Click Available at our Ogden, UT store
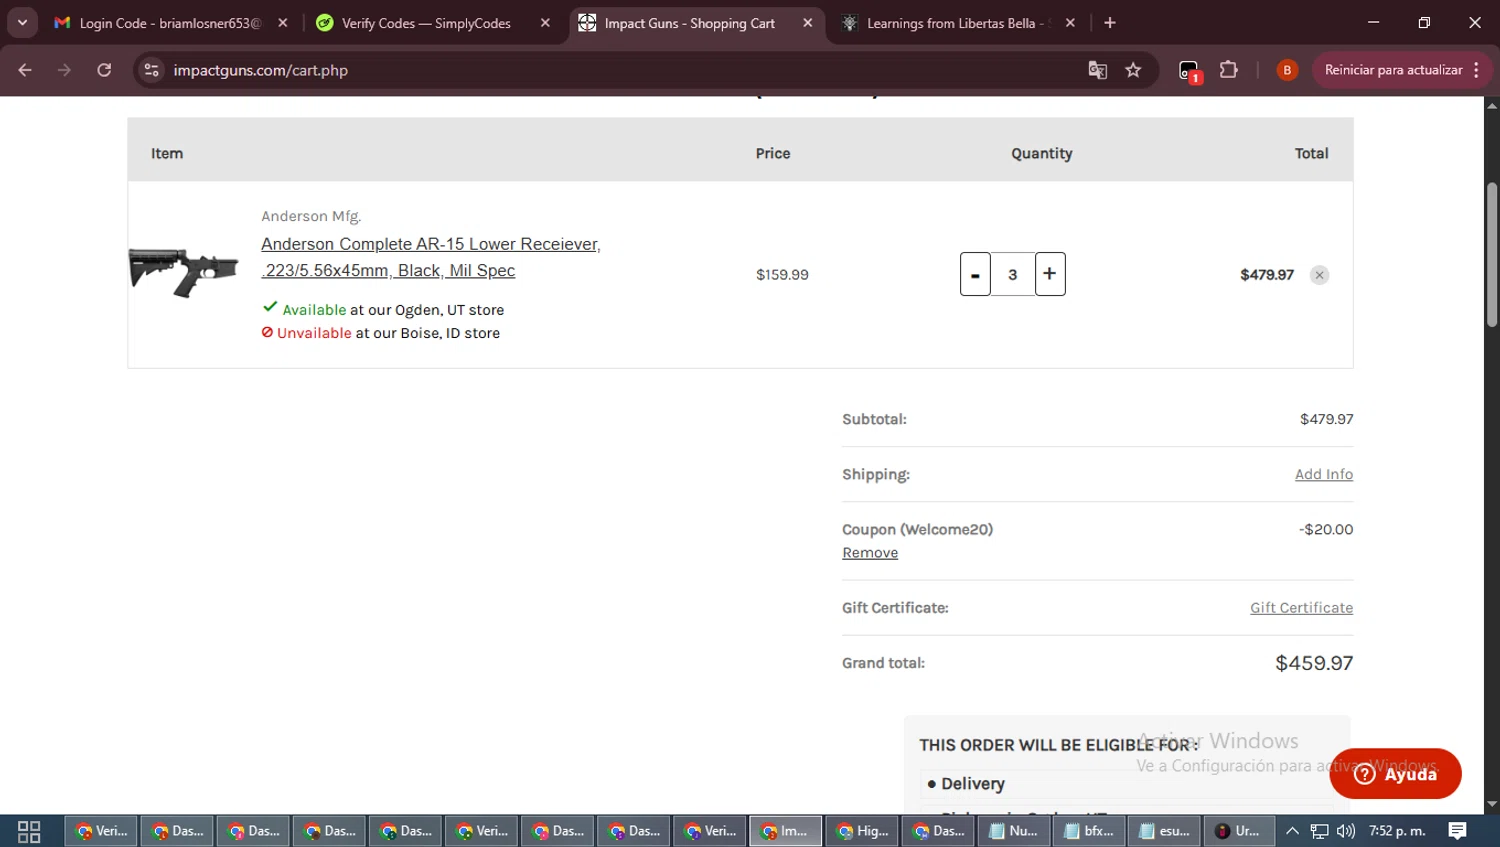Viewport: 1500px width, 847px height. pyautogui.click(x=383, y=310)
